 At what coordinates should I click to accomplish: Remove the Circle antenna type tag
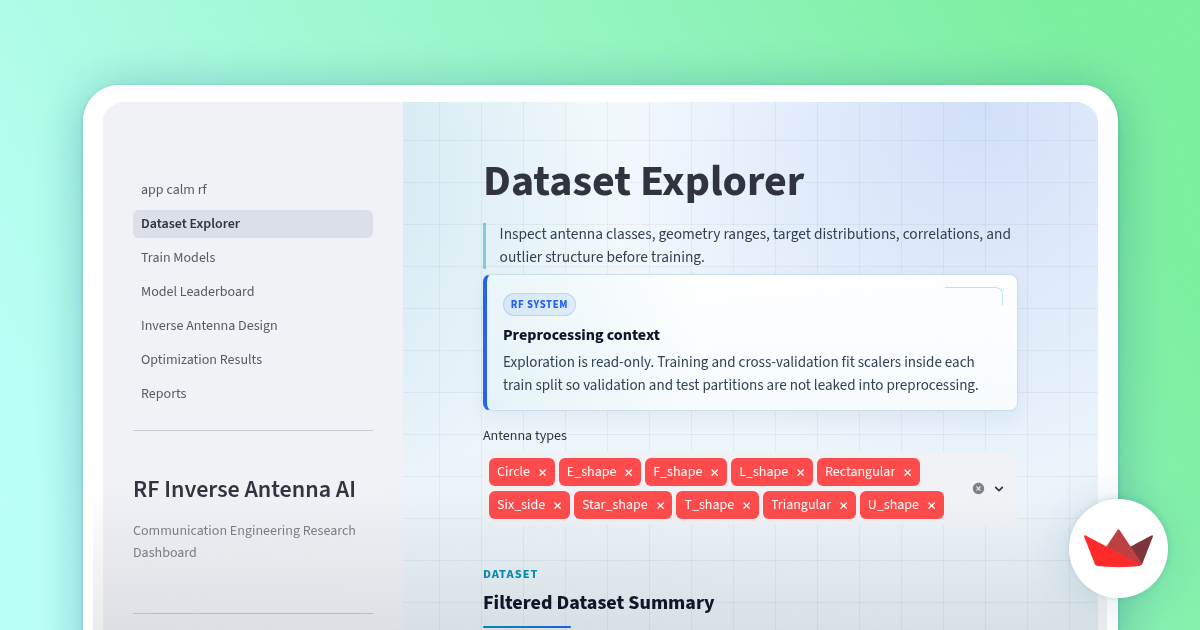coord(542,472)
